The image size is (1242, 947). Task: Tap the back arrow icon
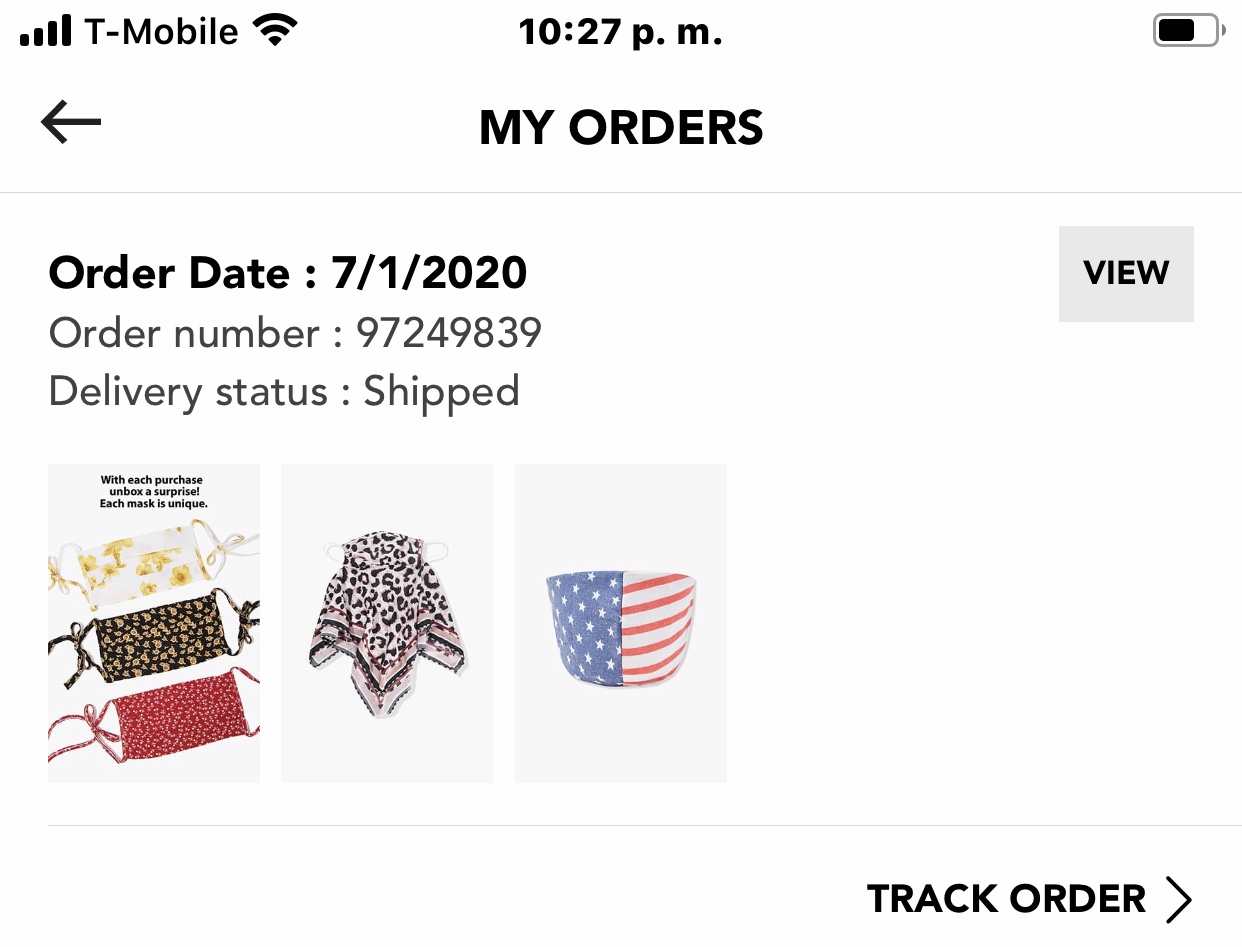point(71,122)
